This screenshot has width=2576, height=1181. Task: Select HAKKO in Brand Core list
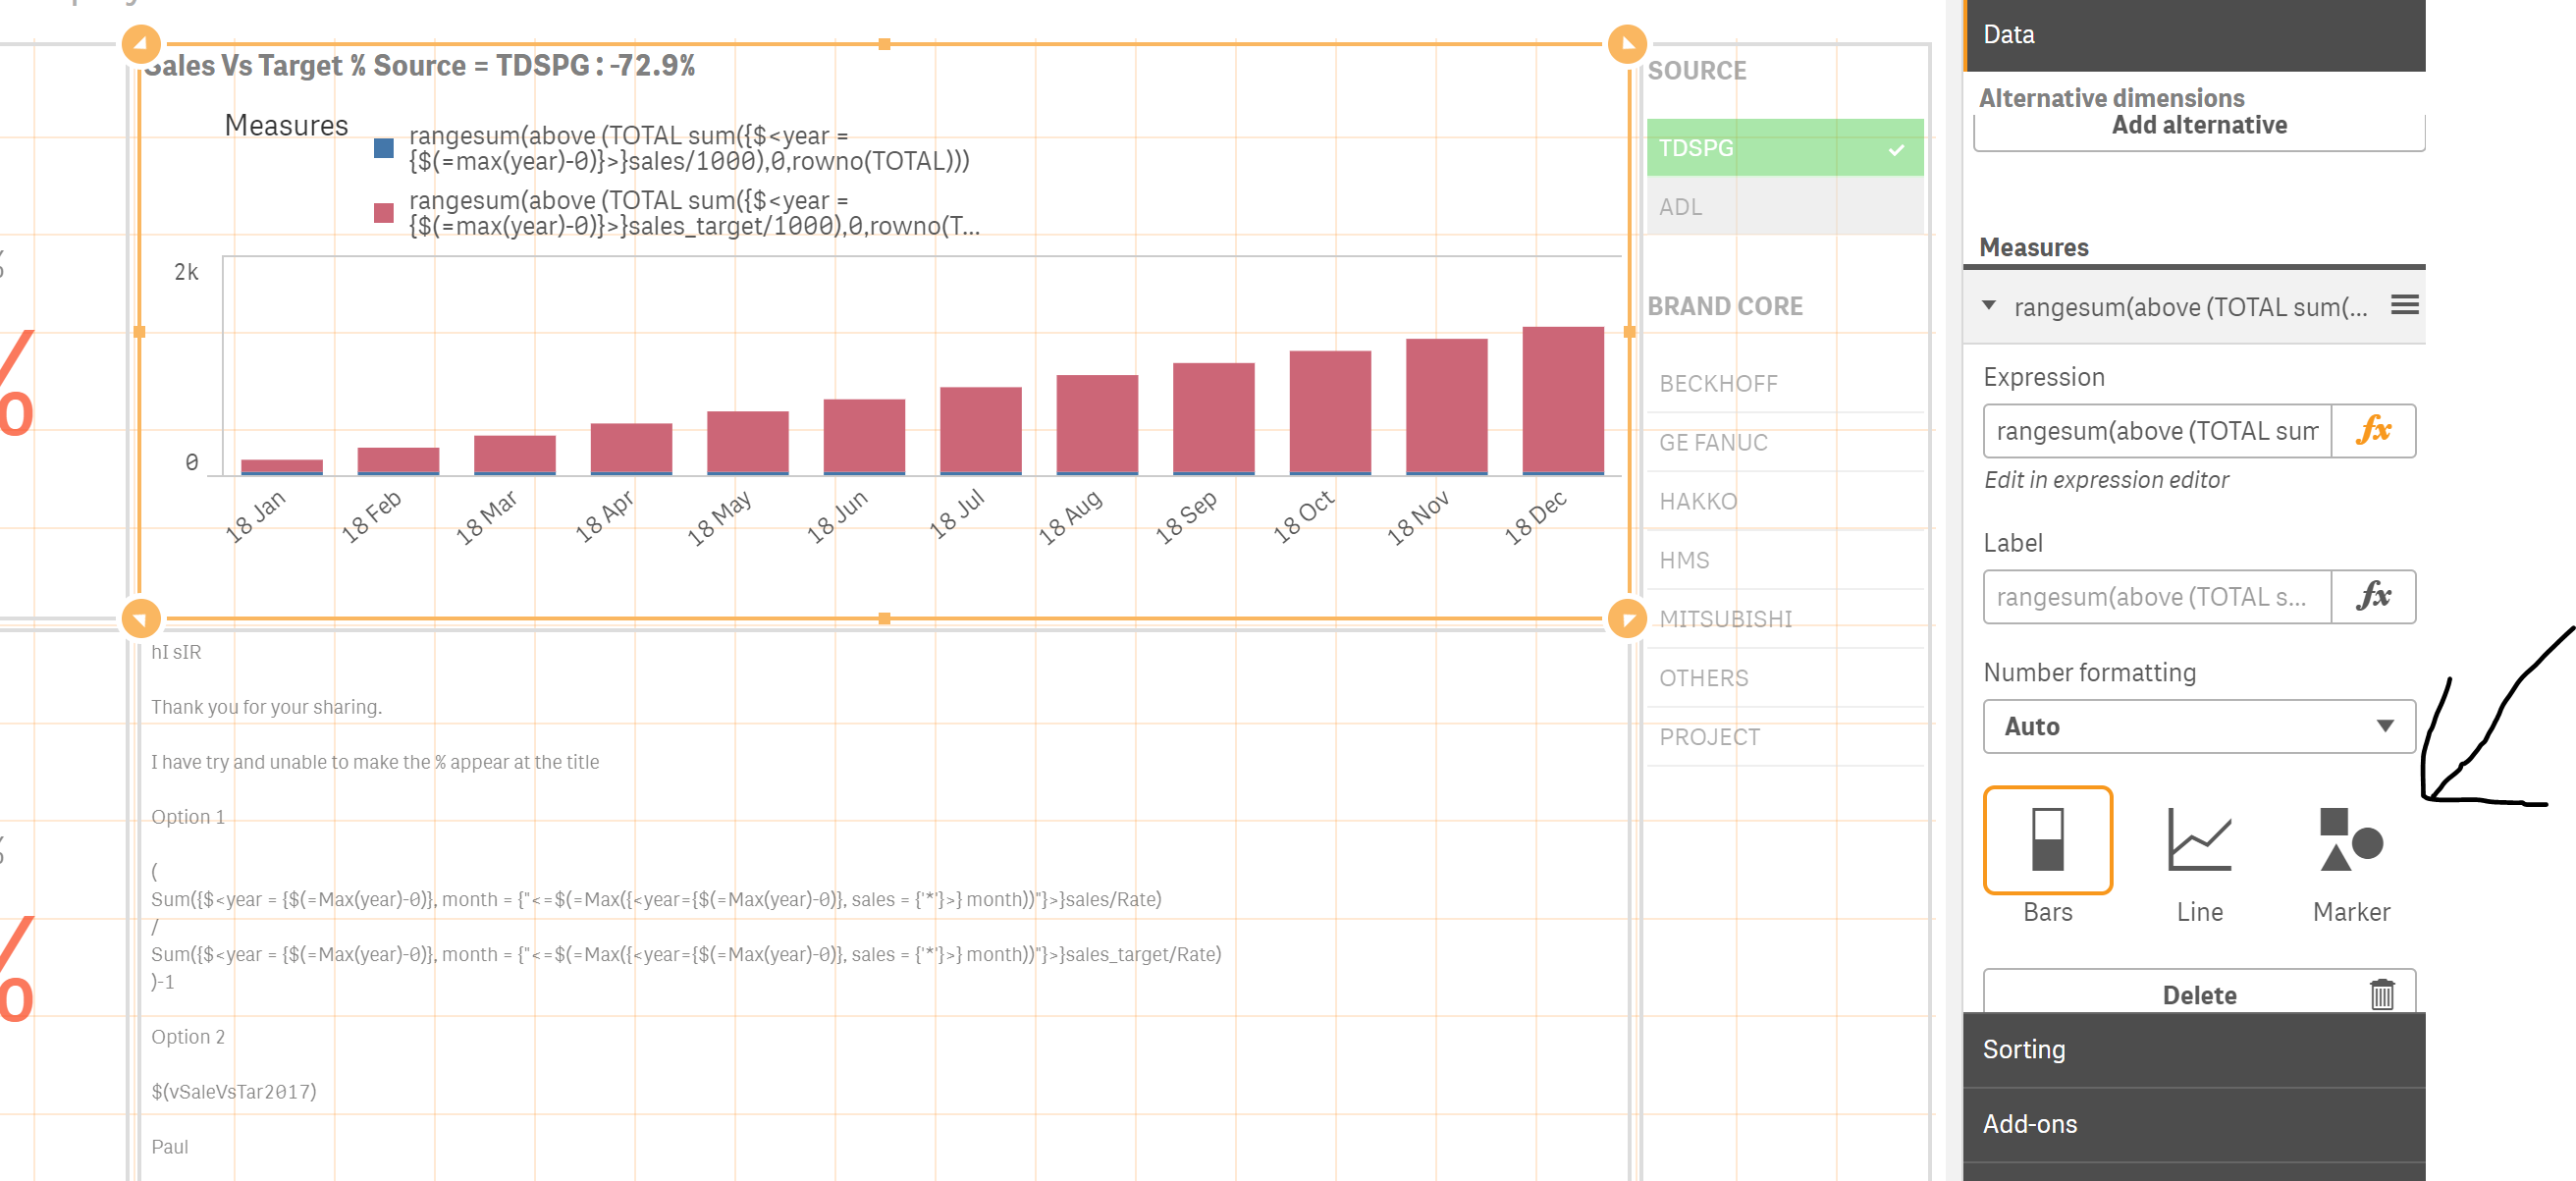(1784, 502)
